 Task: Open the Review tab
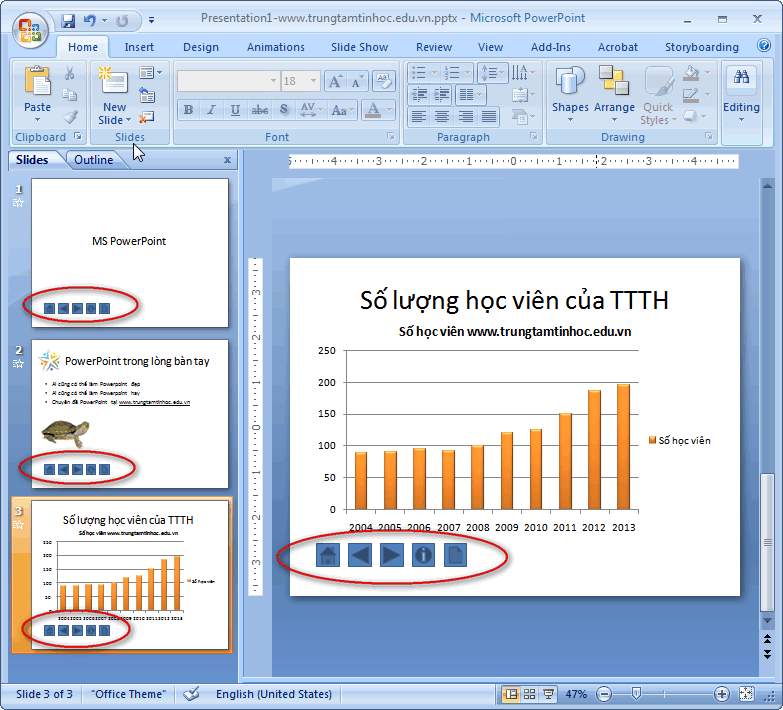[x=434, y=47]
